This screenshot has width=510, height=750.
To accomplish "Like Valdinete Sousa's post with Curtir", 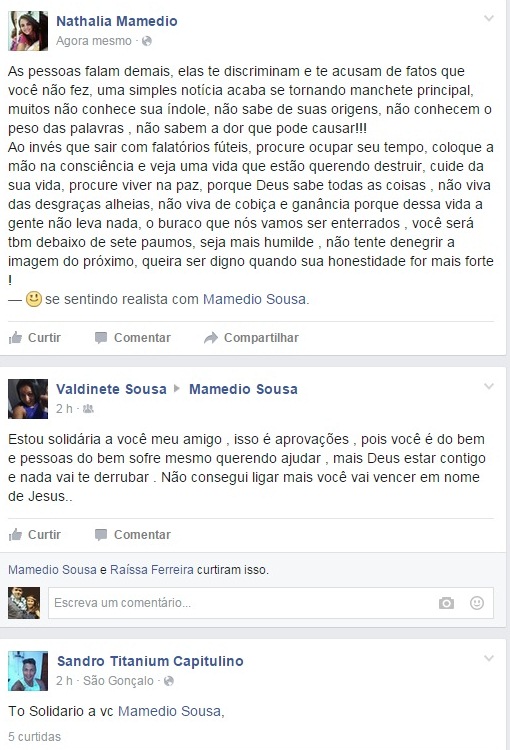I will [x=35, y=535].
